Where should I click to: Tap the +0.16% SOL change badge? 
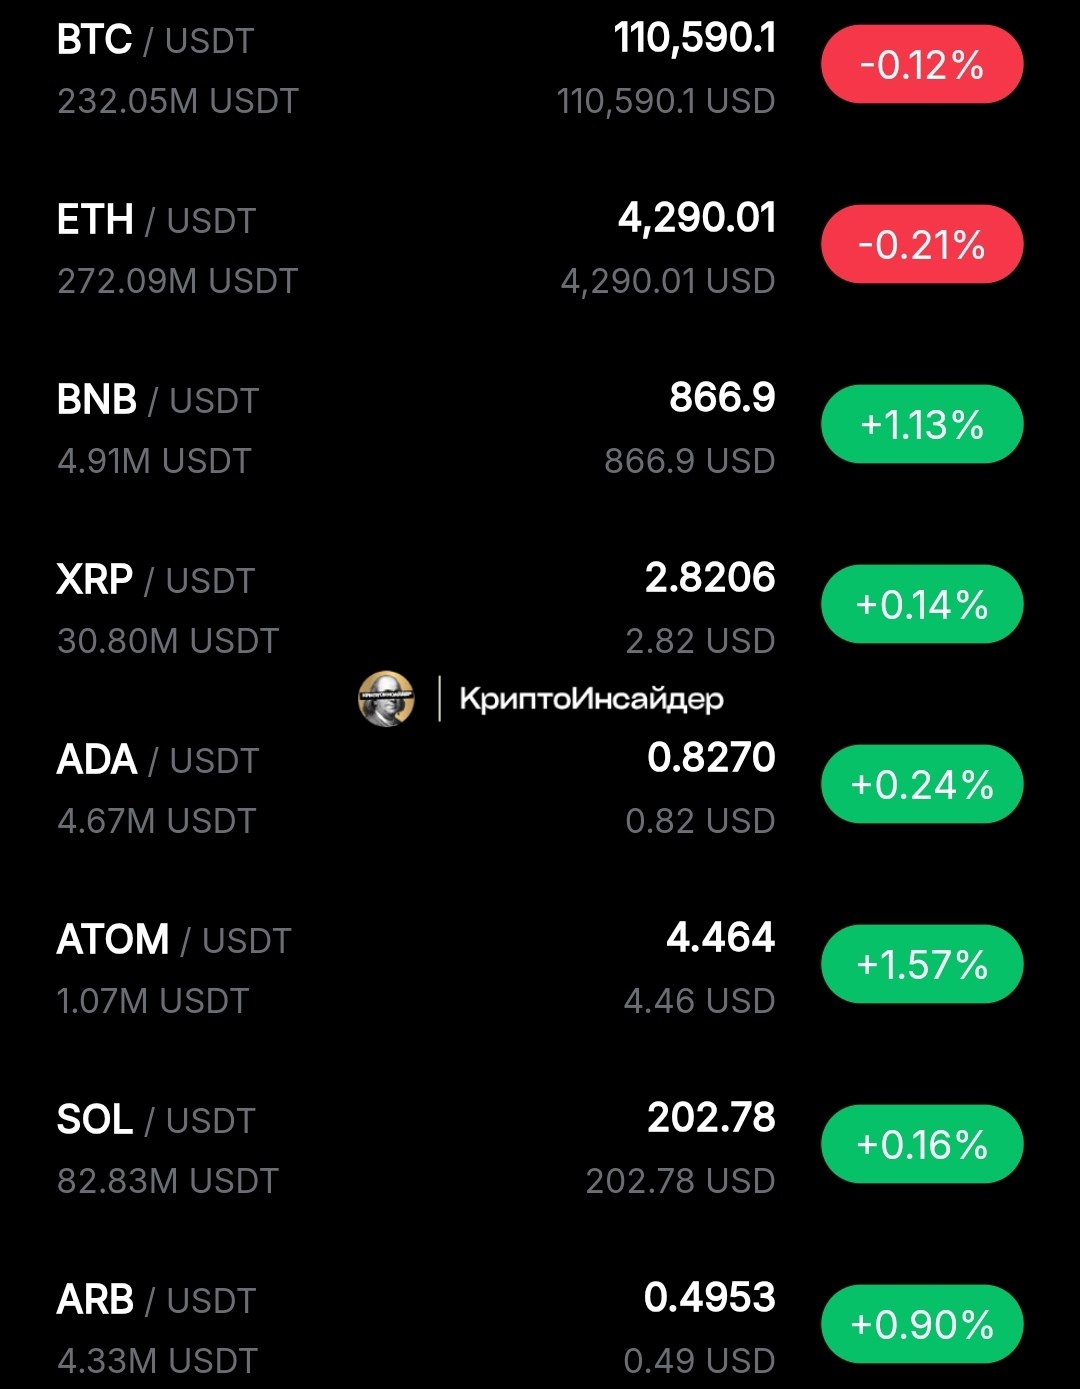(x=922, y=1145)
